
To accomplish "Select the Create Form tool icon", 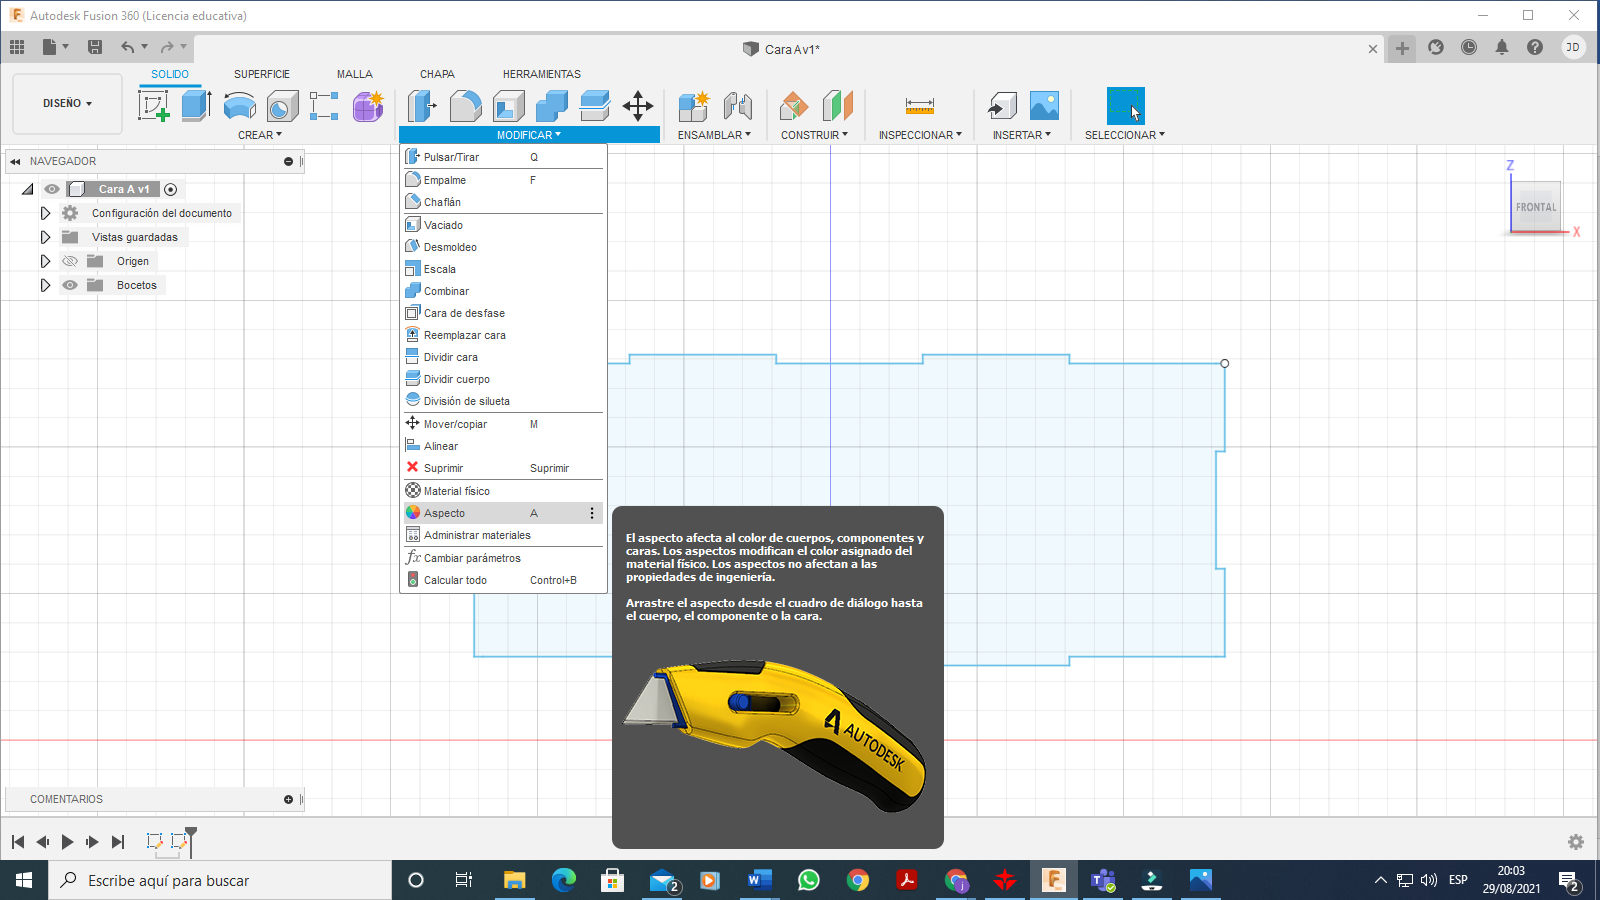I will [x=368, y=105].
